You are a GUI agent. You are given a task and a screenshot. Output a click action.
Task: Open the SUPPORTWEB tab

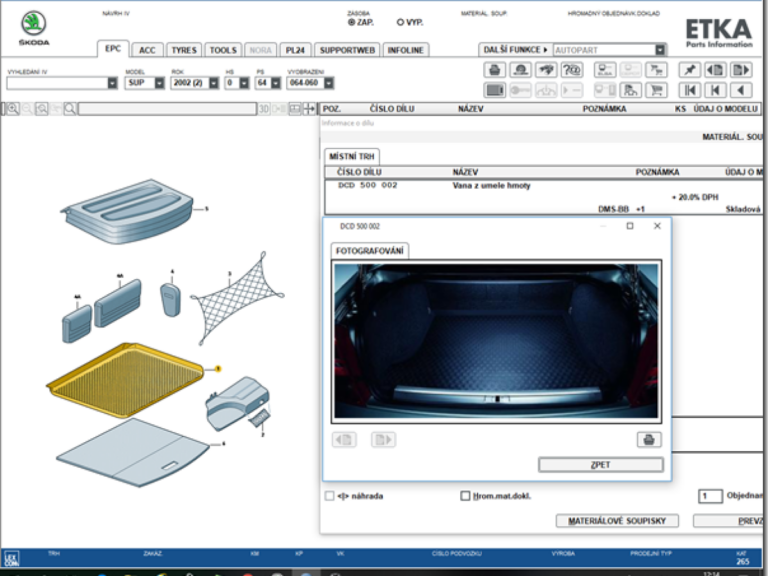[347, 50]
